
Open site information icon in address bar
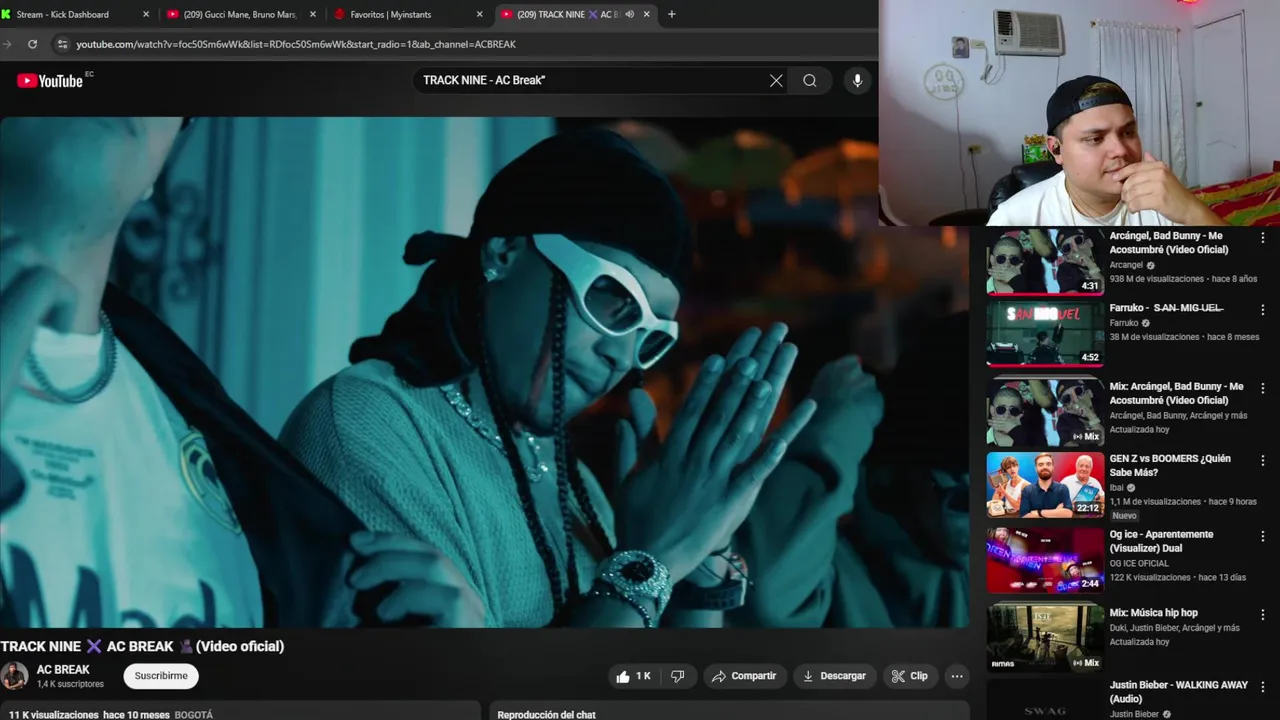[x=62, y=44]
